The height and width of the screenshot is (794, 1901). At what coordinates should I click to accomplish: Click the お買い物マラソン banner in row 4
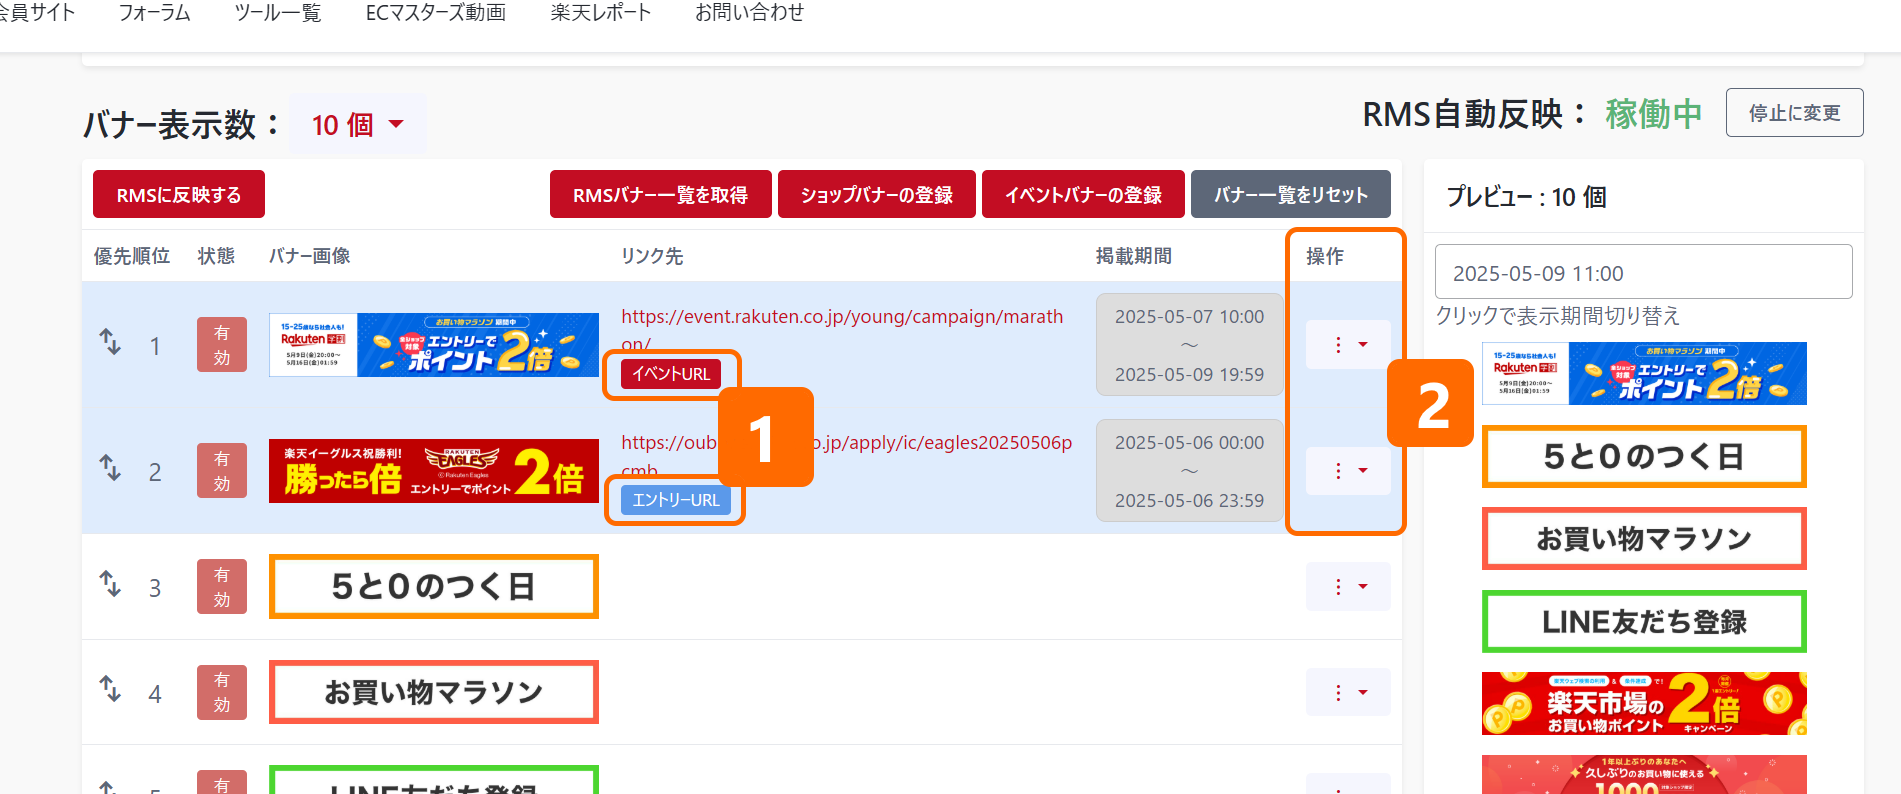(x=434, y=692)
